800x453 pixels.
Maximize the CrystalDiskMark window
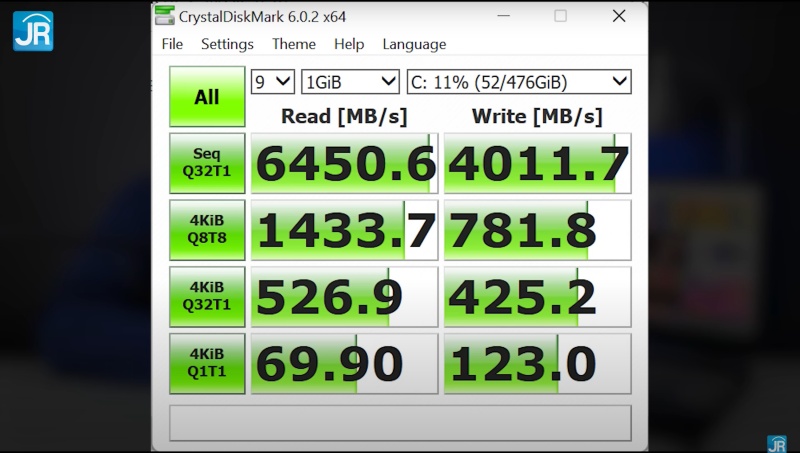[x=560, y=16]
